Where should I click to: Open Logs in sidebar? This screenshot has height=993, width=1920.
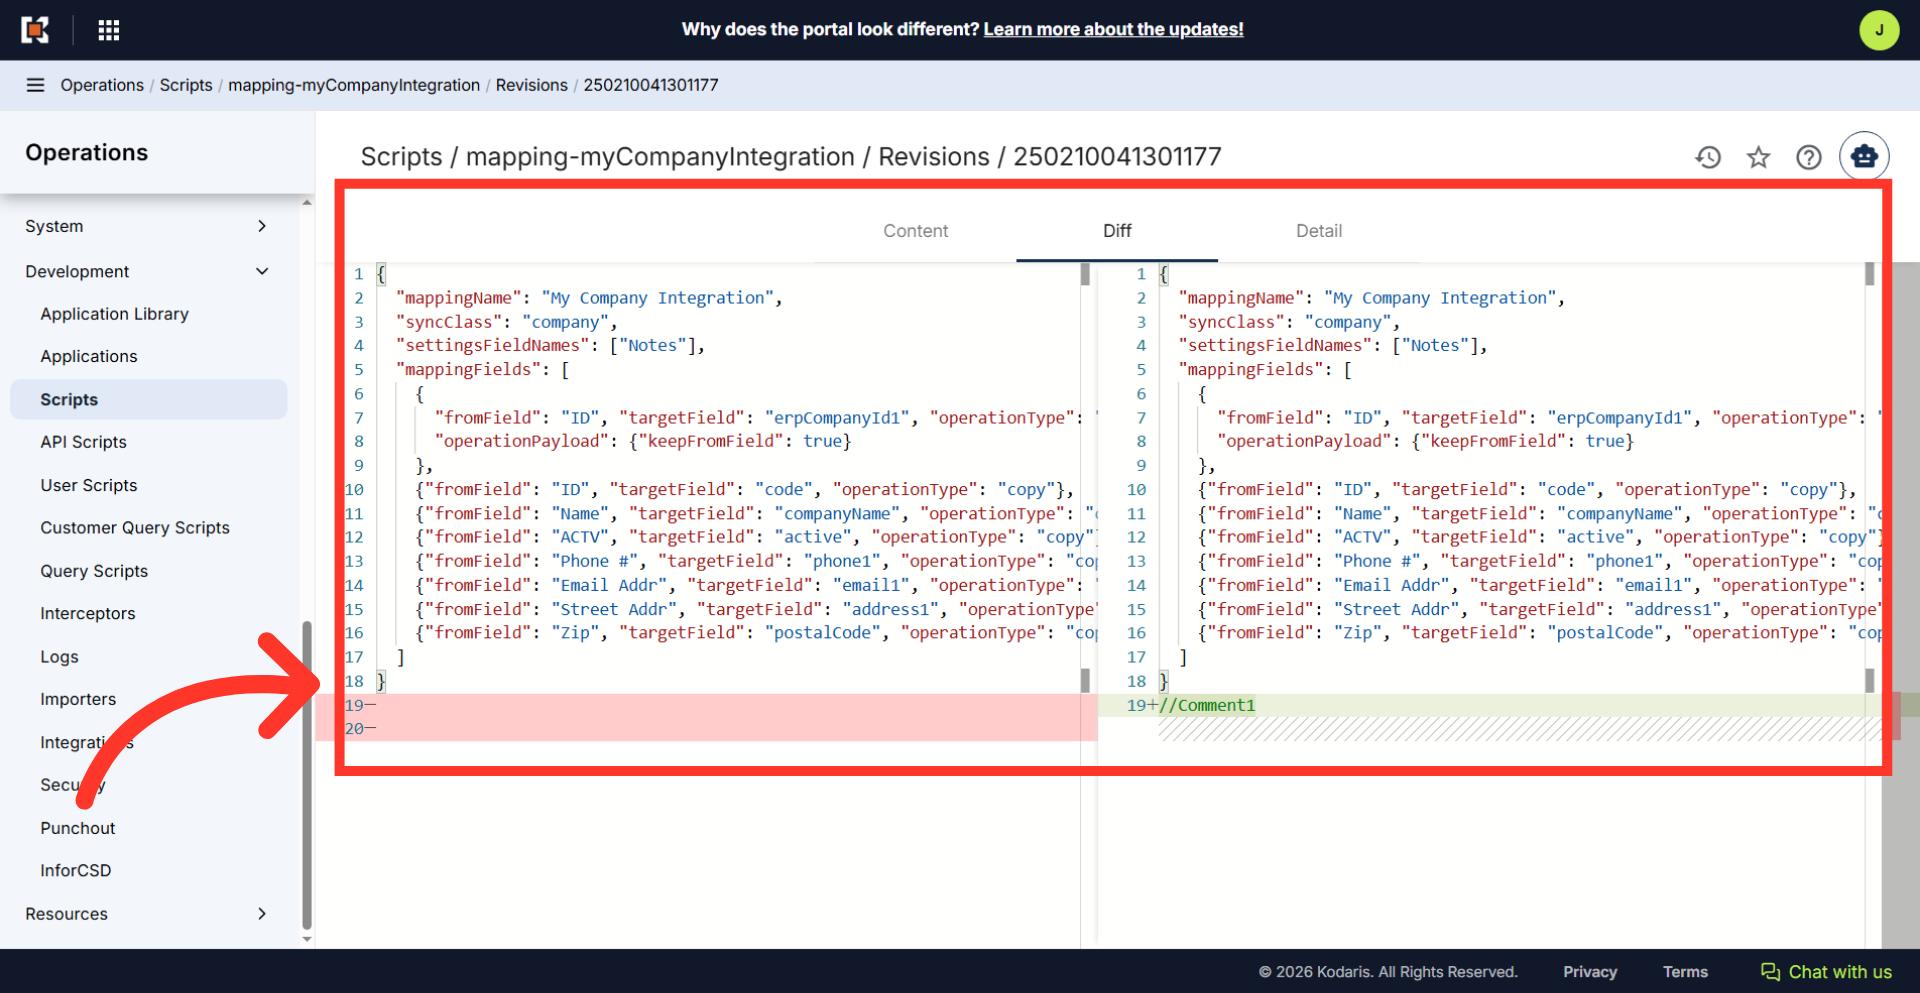pyautogui.click(x=59, y=657)
